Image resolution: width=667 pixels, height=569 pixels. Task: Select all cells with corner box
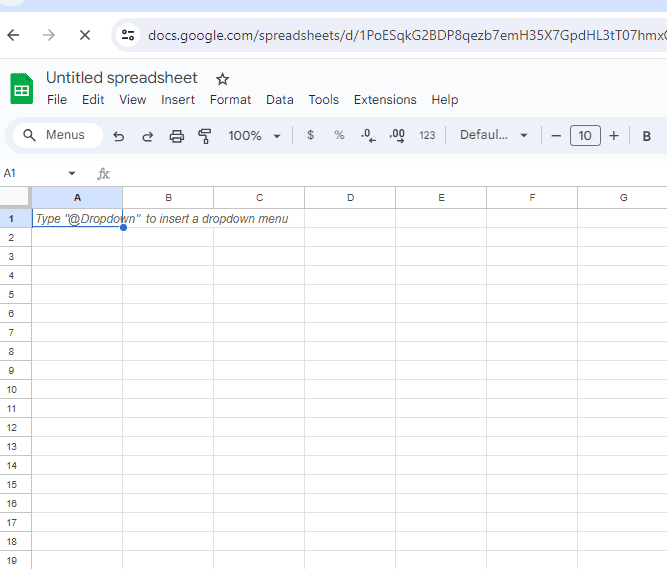coord(15,197)
